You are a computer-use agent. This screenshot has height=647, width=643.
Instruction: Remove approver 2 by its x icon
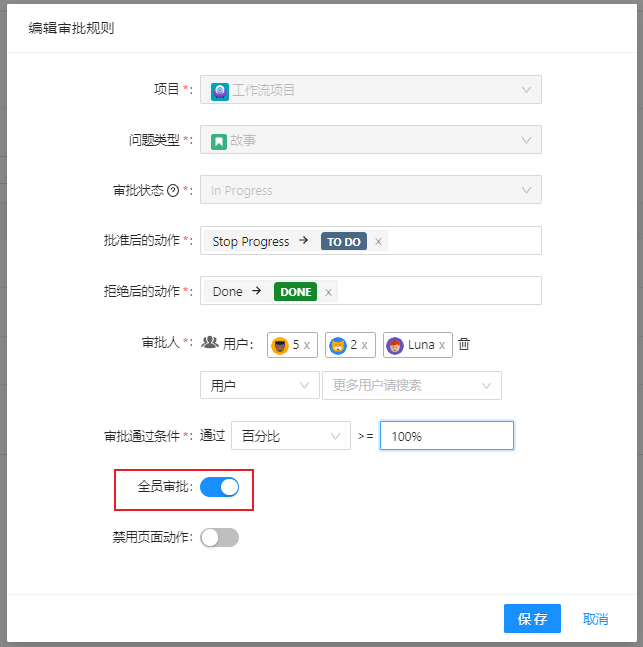(x=364, y=345)
